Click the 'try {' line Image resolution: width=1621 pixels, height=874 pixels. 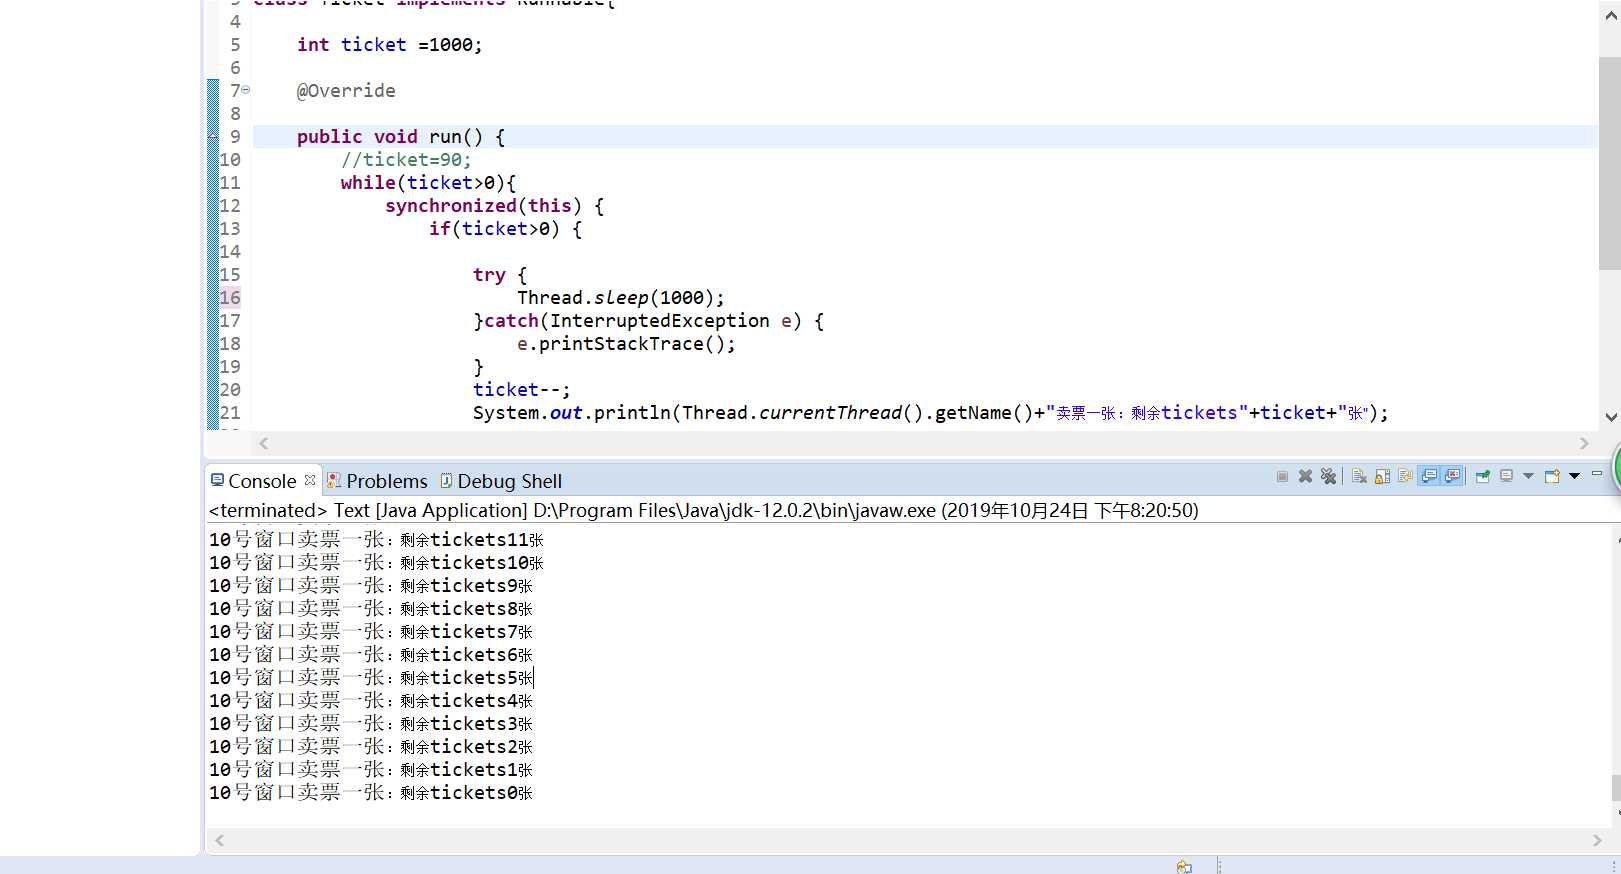(x=500, y=275)
